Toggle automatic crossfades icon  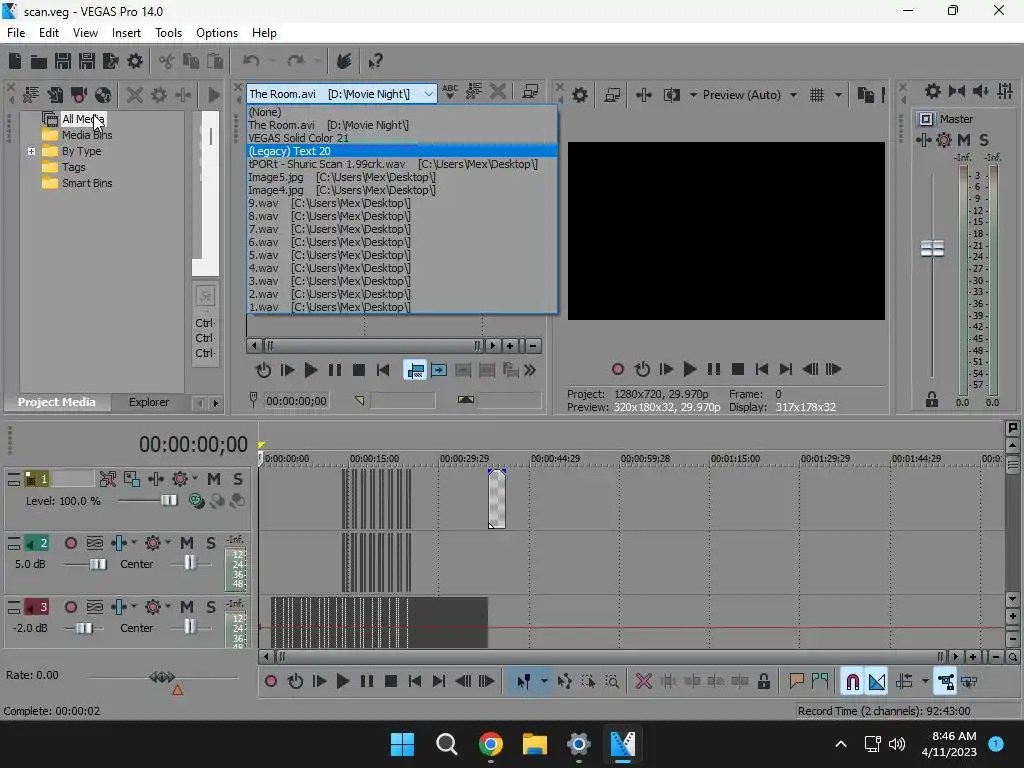point(876,682)
